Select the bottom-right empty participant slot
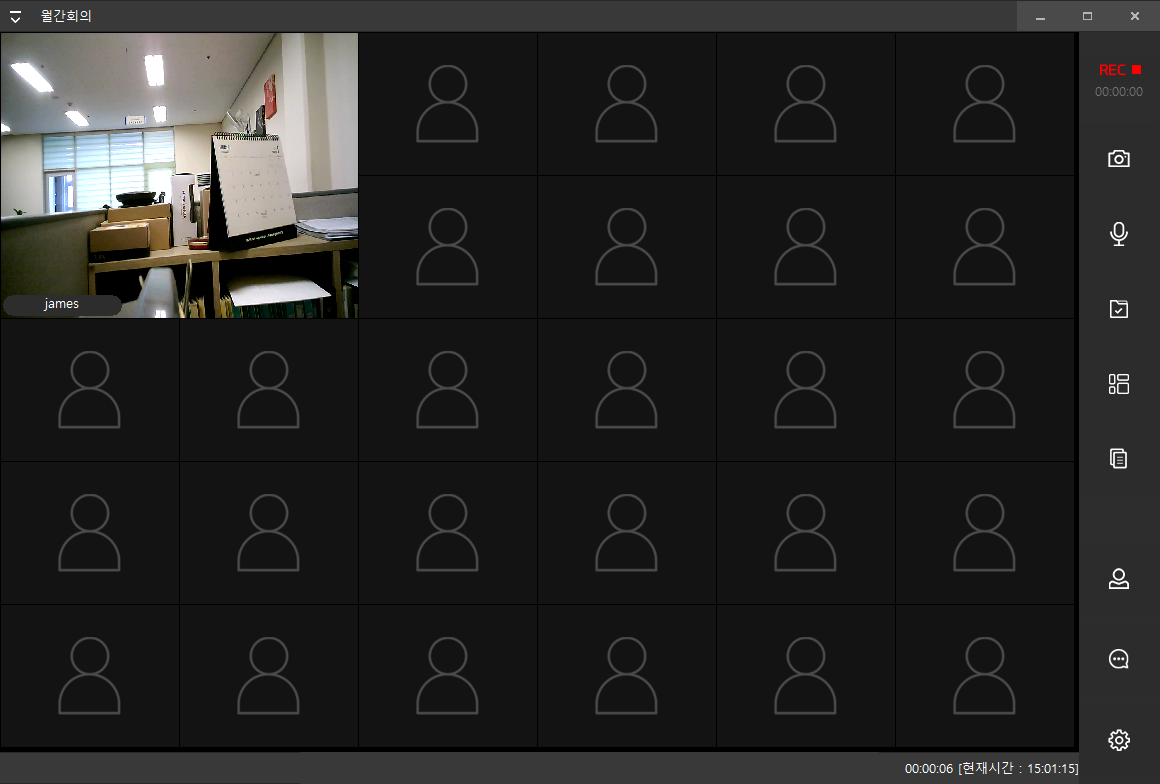1160x784 pixels. point(985,676)
